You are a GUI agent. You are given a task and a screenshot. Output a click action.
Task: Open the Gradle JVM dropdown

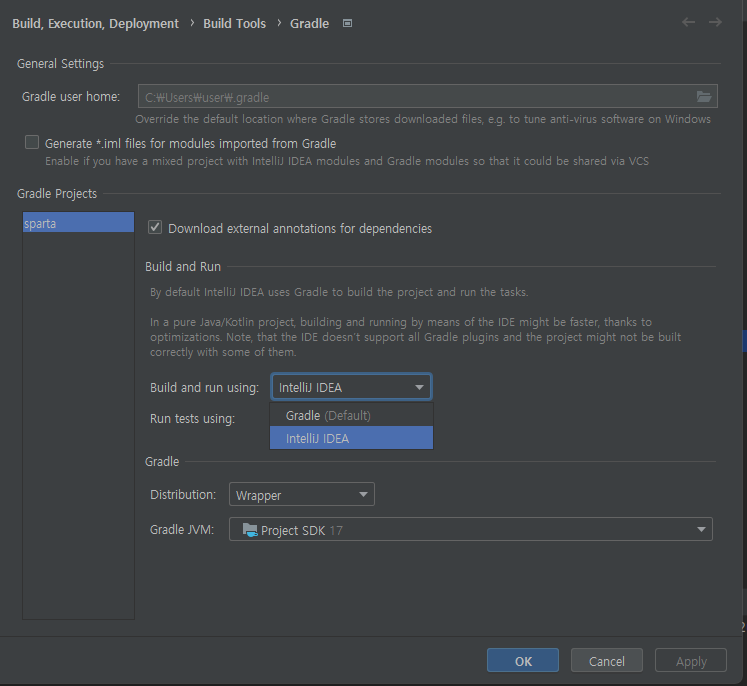(x=471, y=529)
